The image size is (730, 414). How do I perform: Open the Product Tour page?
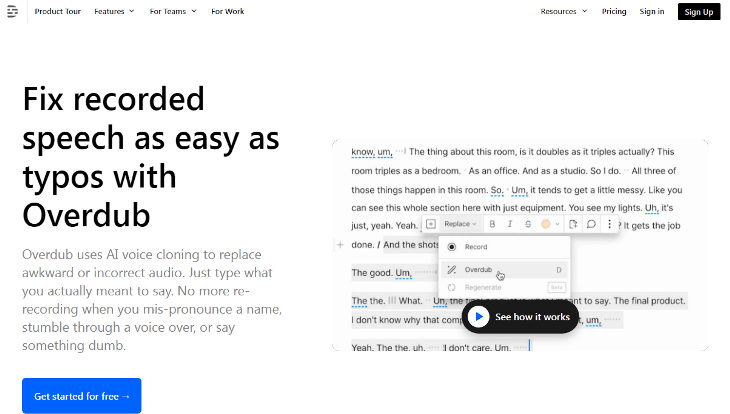point(58,11)
